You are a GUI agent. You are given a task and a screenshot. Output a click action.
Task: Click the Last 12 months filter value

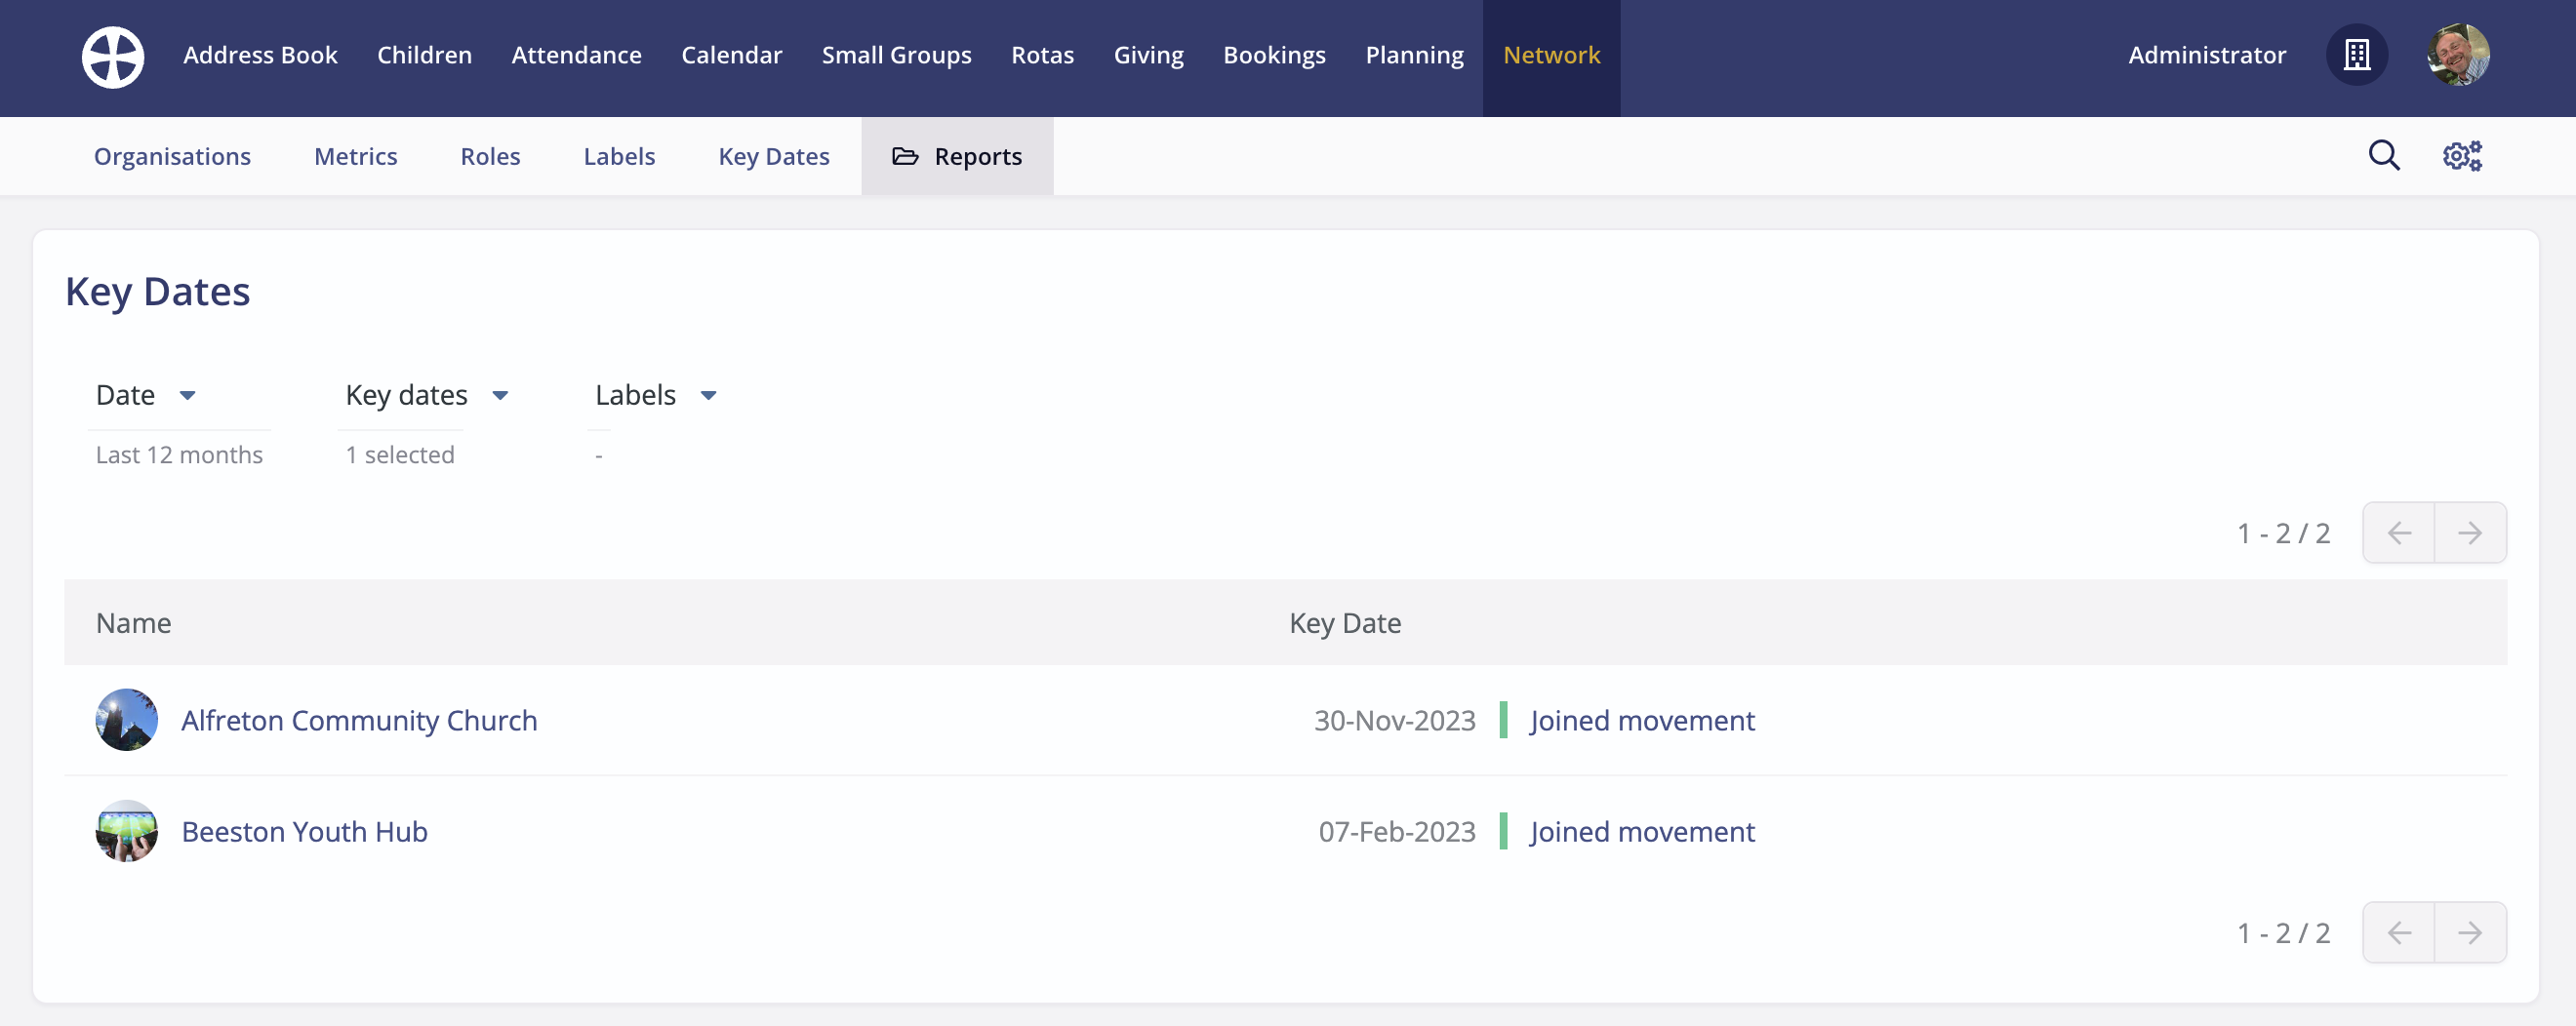(179, 455)
